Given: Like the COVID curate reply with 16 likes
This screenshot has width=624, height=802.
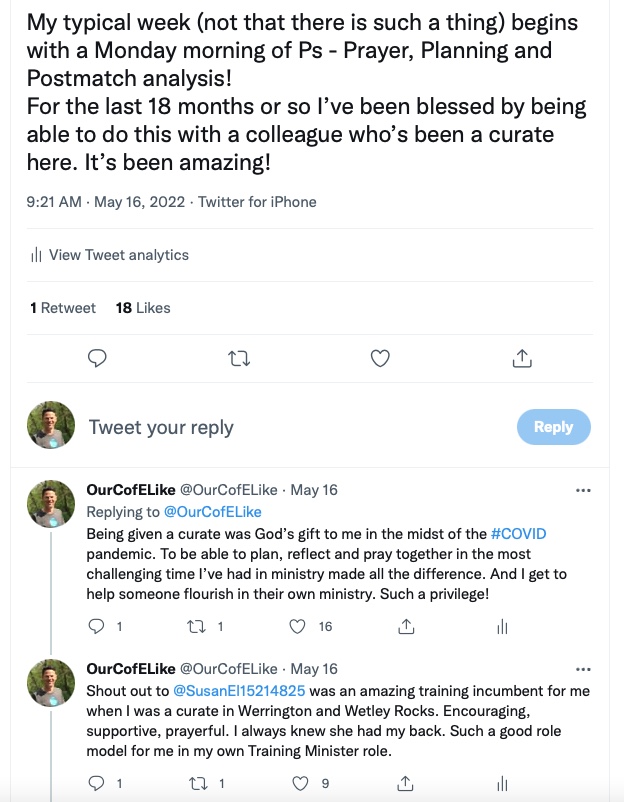Looking at the screenshot, I should click(x=297, y=627).
